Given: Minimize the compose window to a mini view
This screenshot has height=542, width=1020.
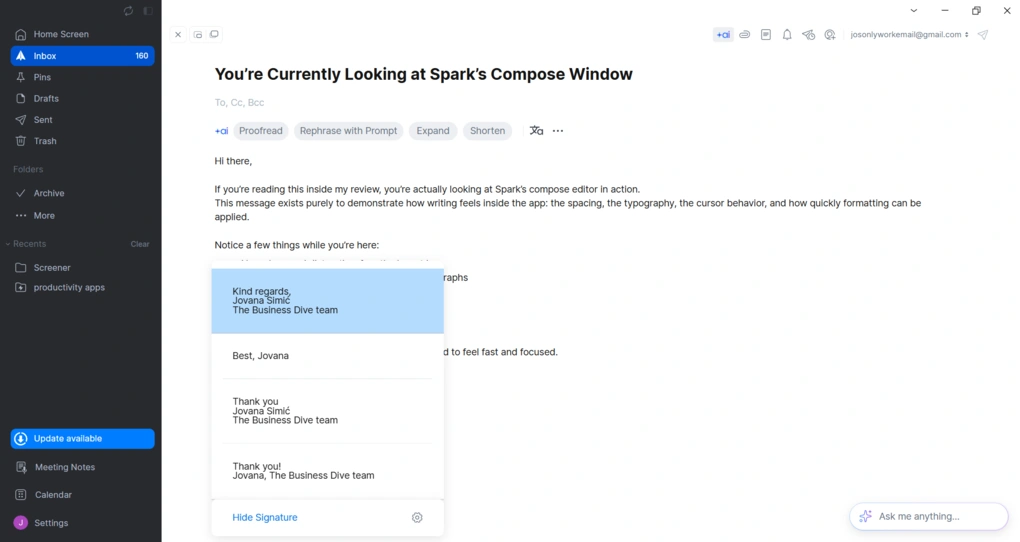Looking at the screenshot, I should click(198, 34).
